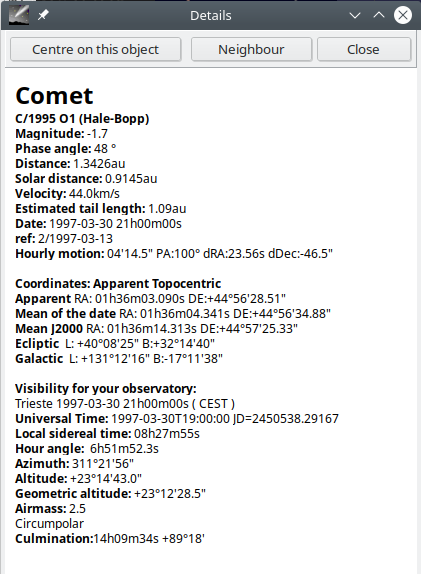421x574 pixels.
Task: Maximize window with the up chevron
Action: pyautogui.click(x=379, y=15)
